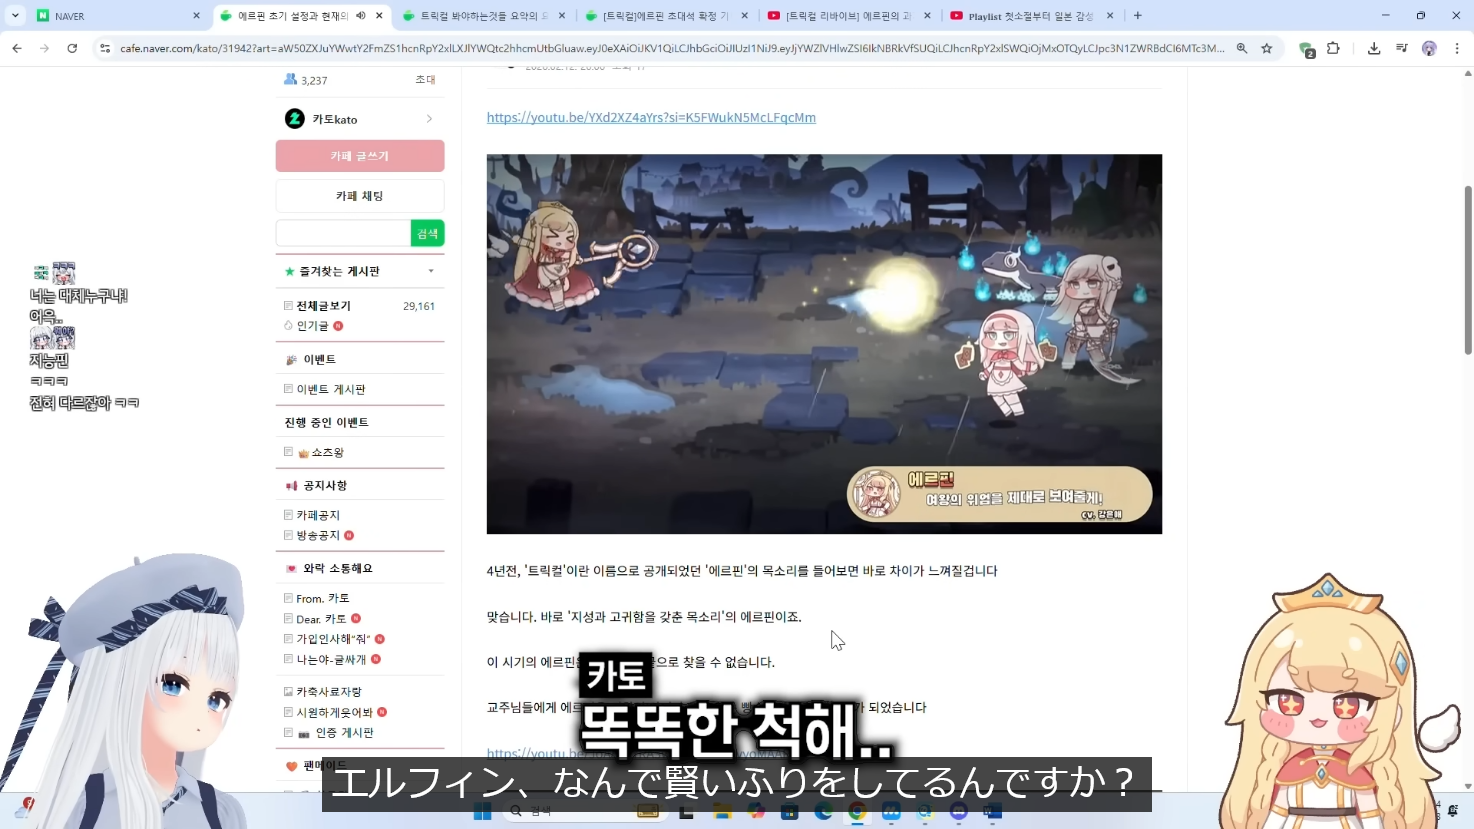Click the zoom magnifier icon in address bar

pos(1242,48)
